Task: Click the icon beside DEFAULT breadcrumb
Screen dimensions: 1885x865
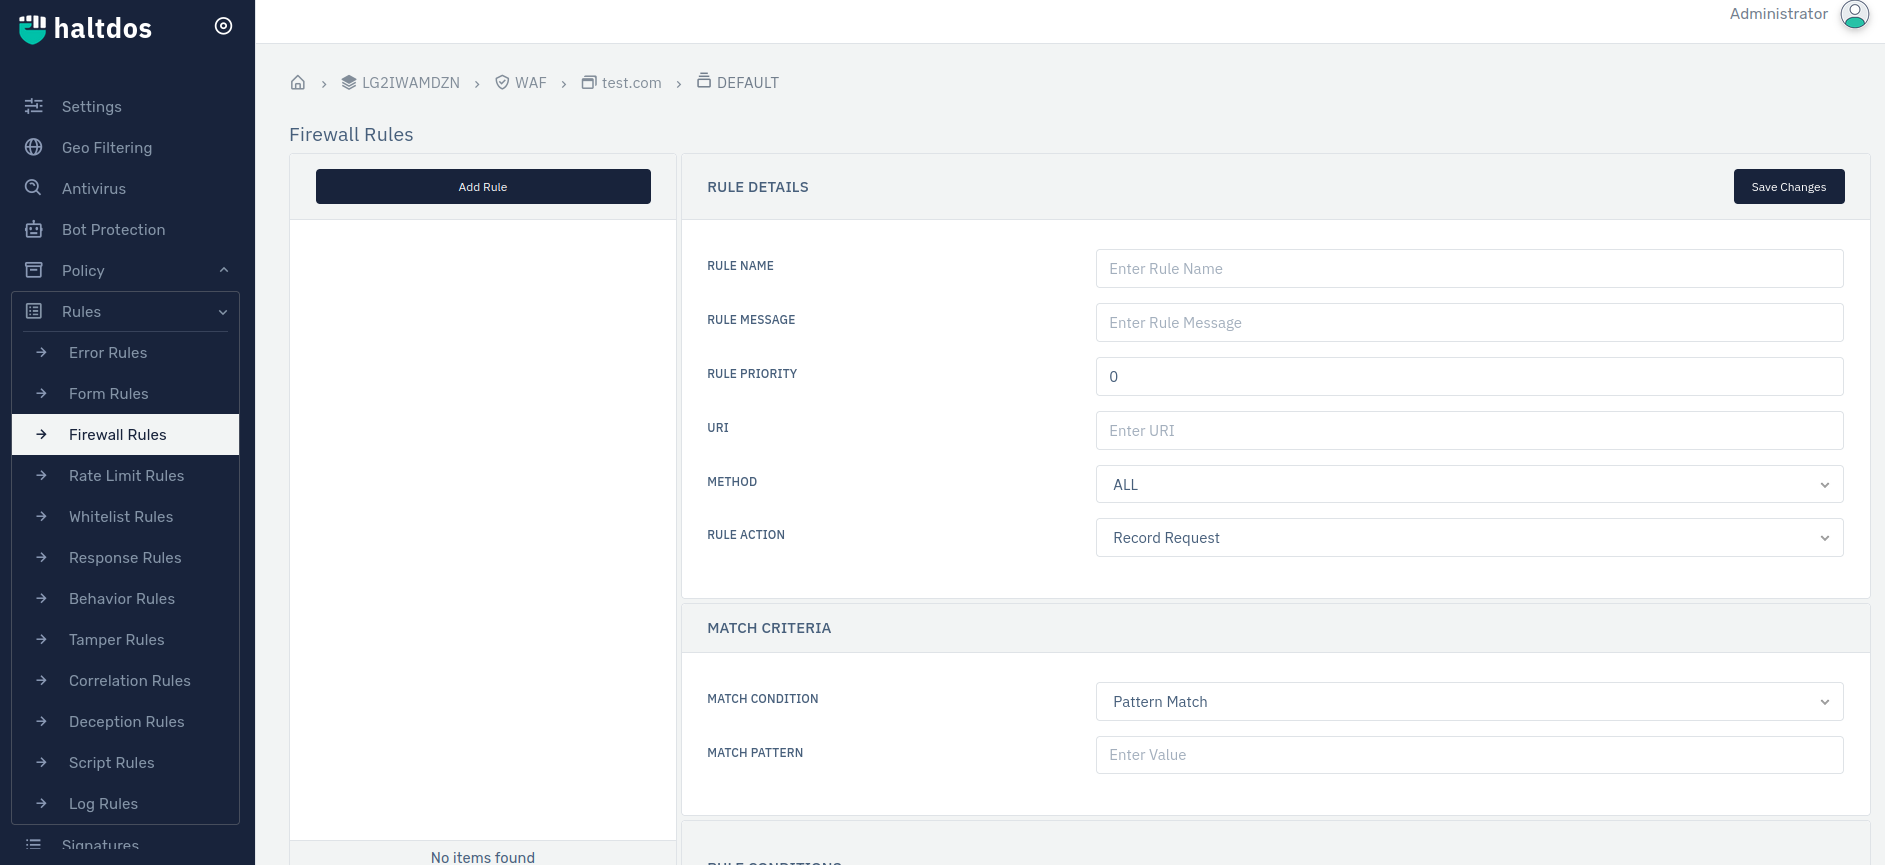Action: [x=704, y=81]
